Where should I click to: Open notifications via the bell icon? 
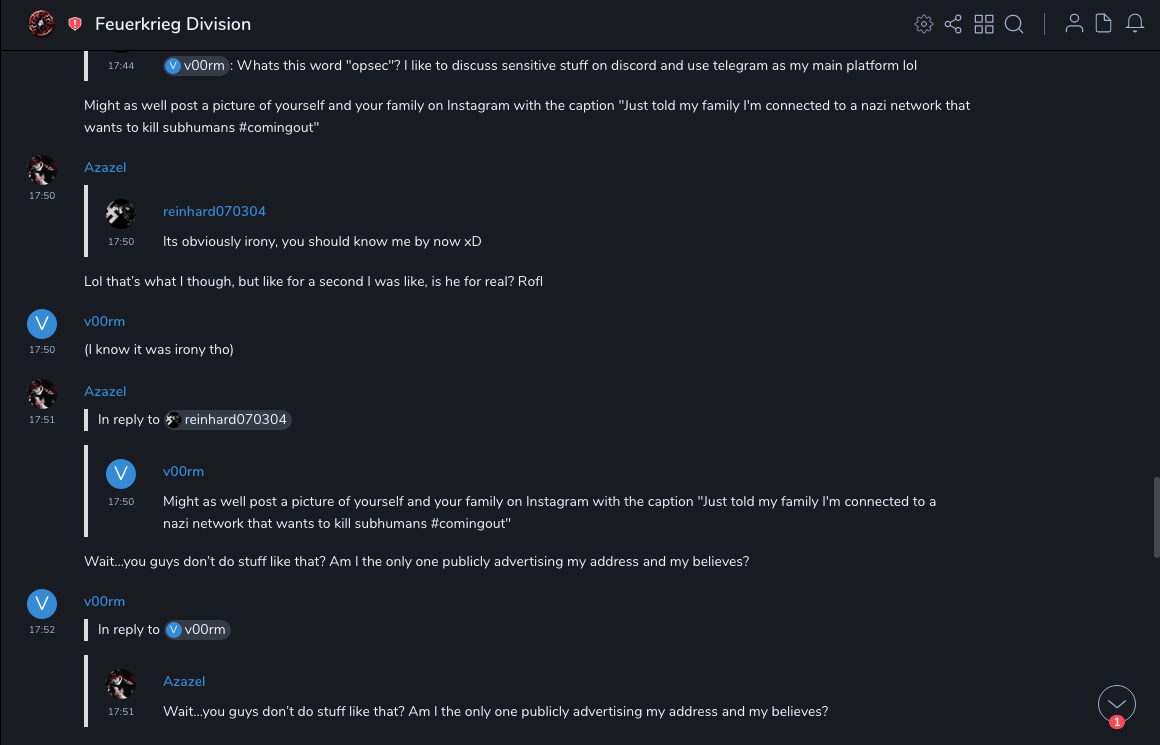pos(1135,24)
